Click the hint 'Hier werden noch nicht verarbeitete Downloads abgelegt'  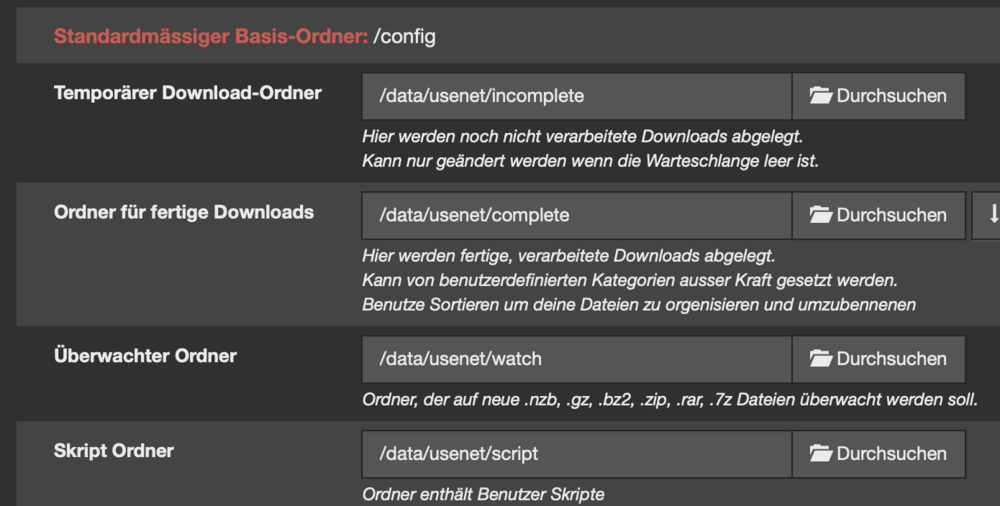click(x=582, y=137)
